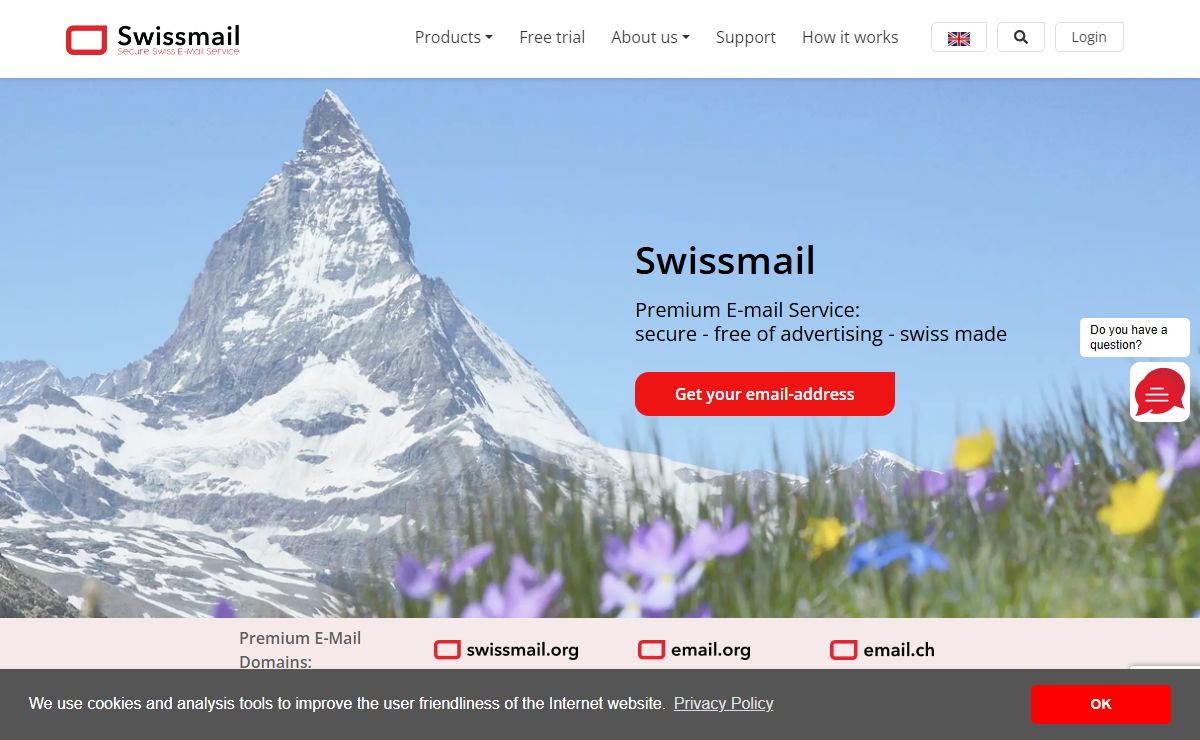
Task: Click the Swissmail hero heading text
Action: coord(725,261)
